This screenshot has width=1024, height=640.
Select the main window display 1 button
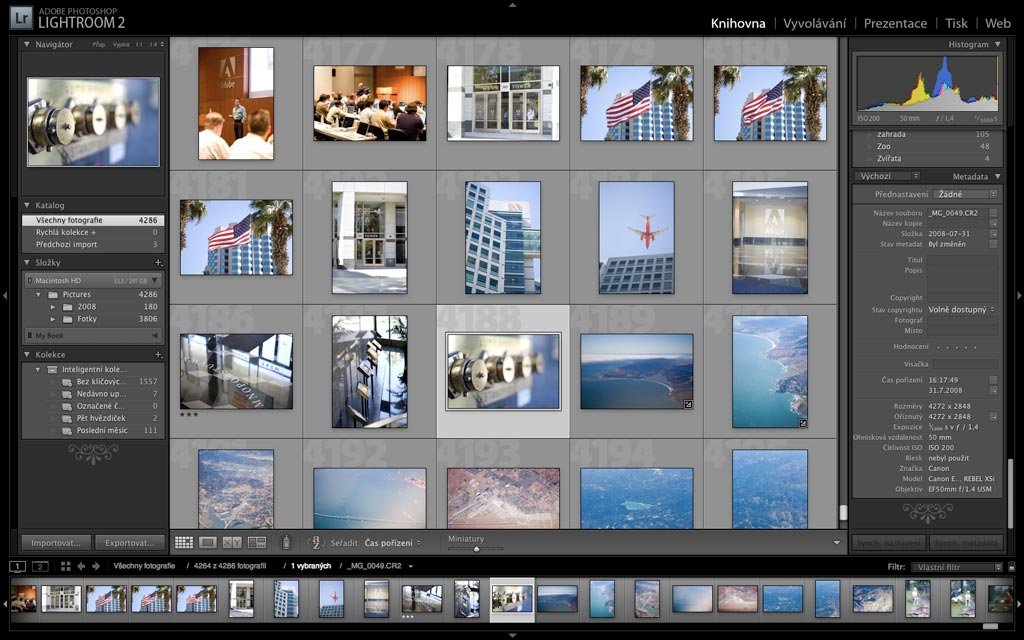pyautogui.click(x=18, y=566)
